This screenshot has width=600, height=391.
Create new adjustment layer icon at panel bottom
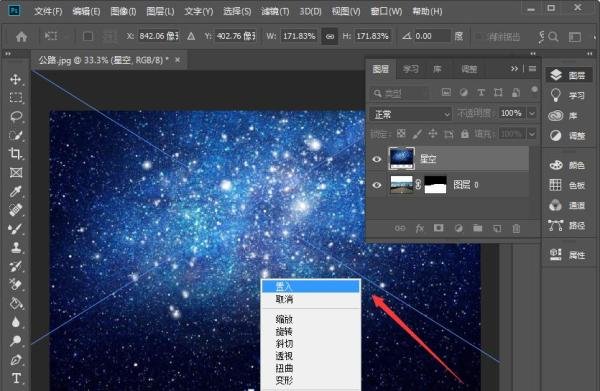pos(458,228)
